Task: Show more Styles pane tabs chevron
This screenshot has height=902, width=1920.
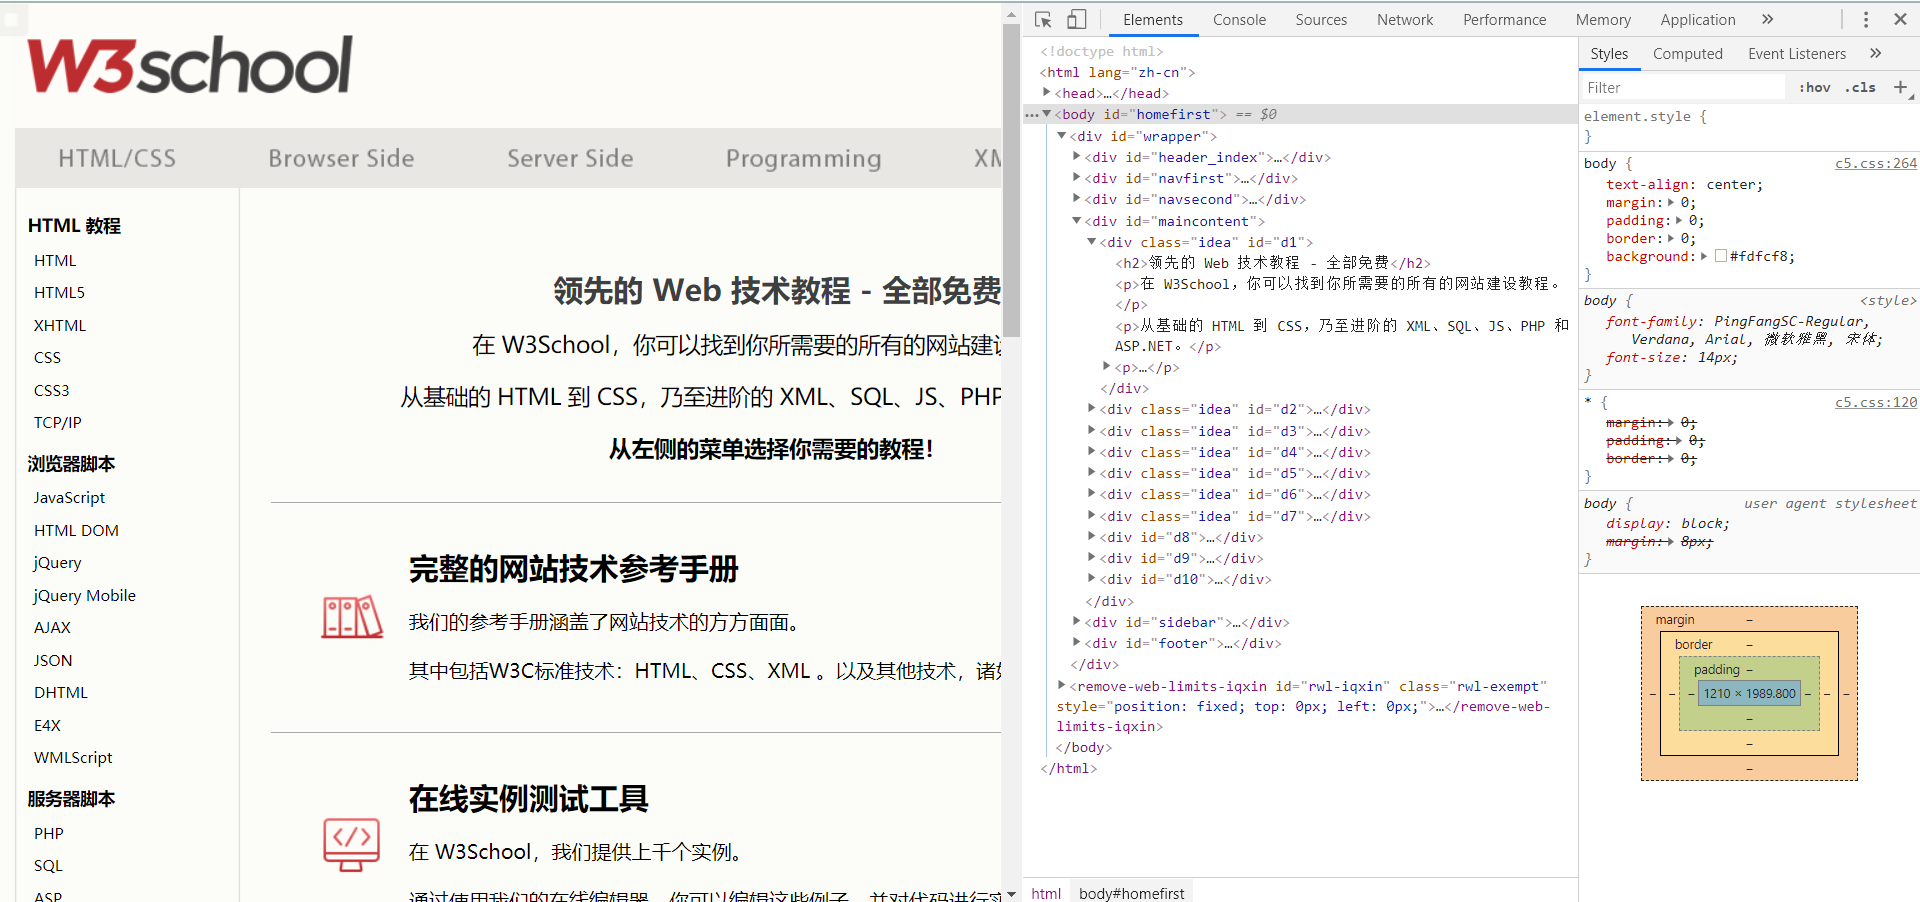Action: [x=1875, y=53]
